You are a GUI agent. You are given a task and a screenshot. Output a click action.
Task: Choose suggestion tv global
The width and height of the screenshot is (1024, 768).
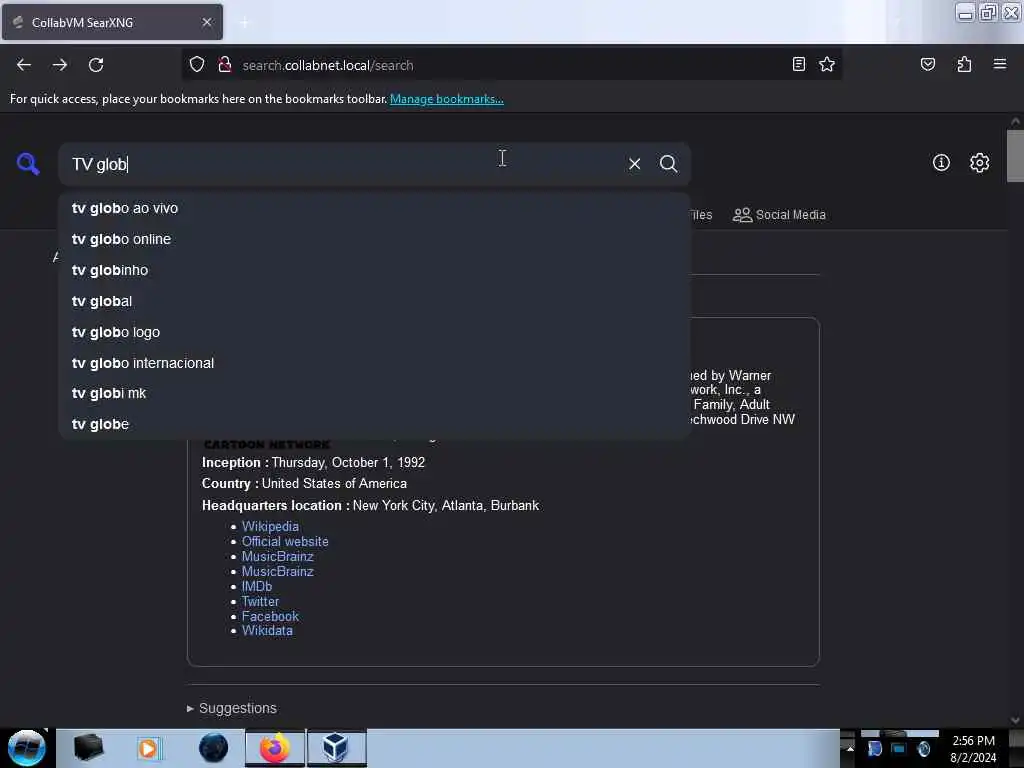point(374,301)
